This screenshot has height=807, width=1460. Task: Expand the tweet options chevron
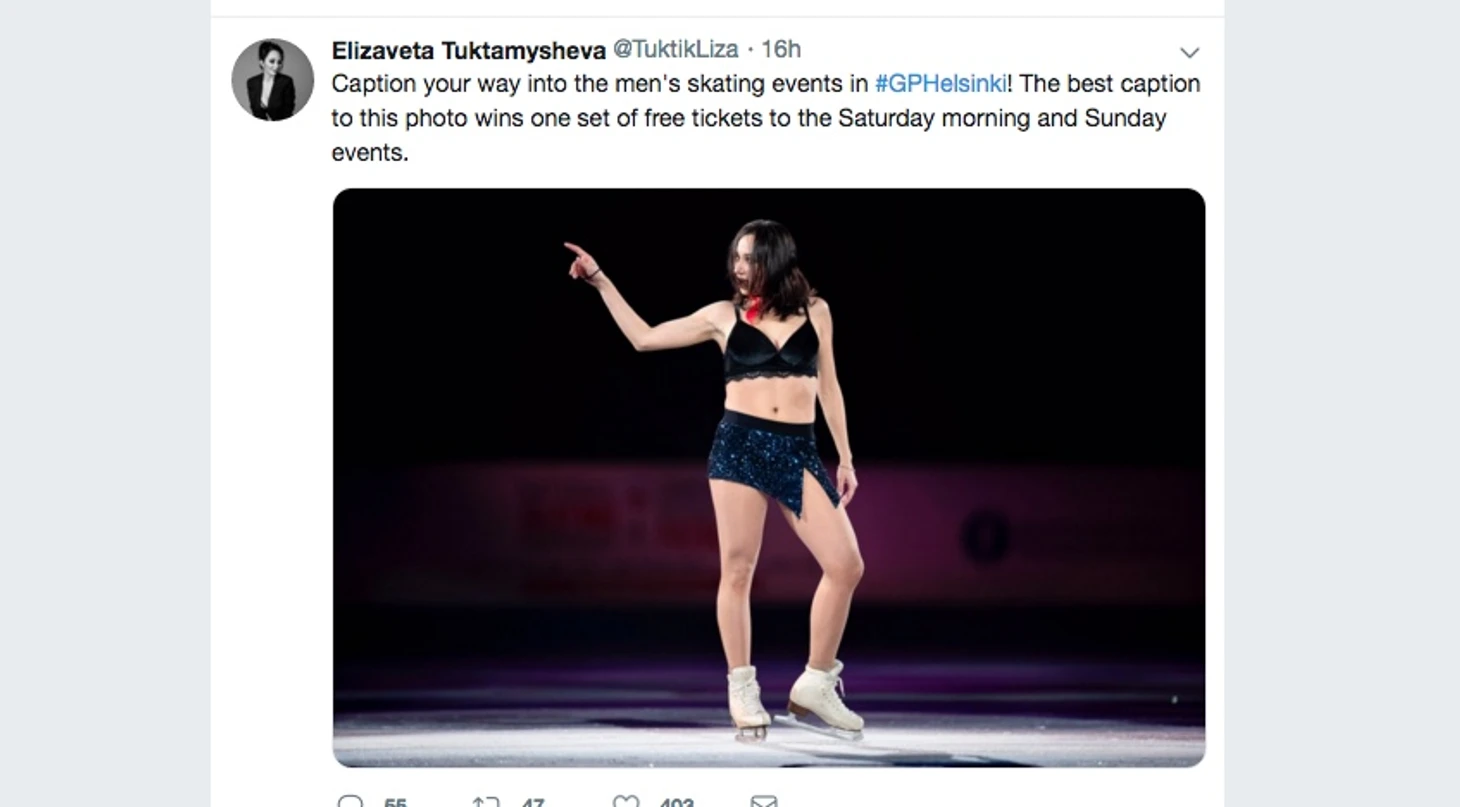[1189, 52]
